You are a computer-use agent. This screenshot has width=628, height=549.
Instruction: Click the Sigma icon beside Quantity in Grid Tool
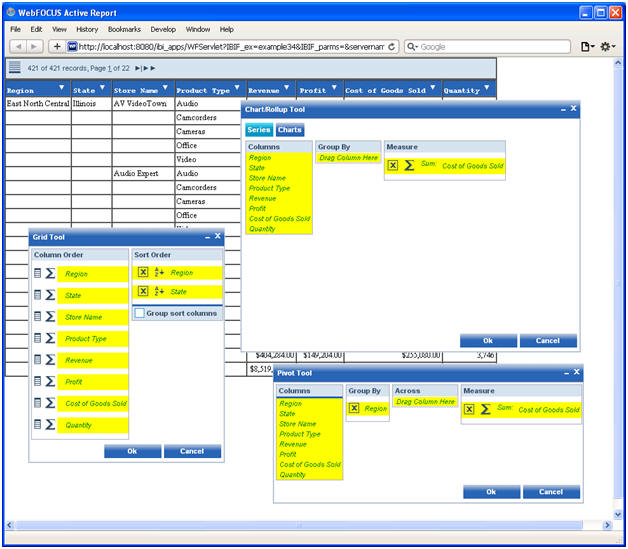click(50, 424)
